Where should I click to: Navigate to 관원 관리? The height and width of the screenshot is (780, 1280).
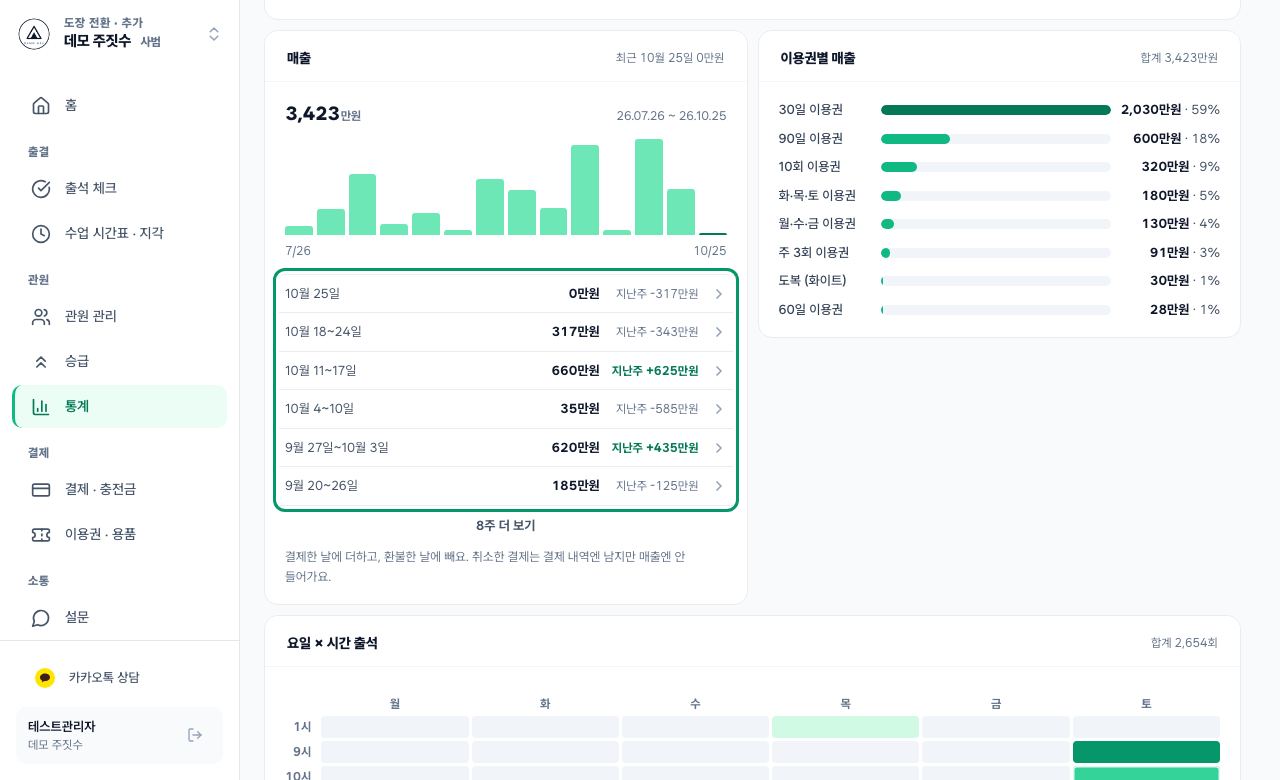[x=120, y=316]
